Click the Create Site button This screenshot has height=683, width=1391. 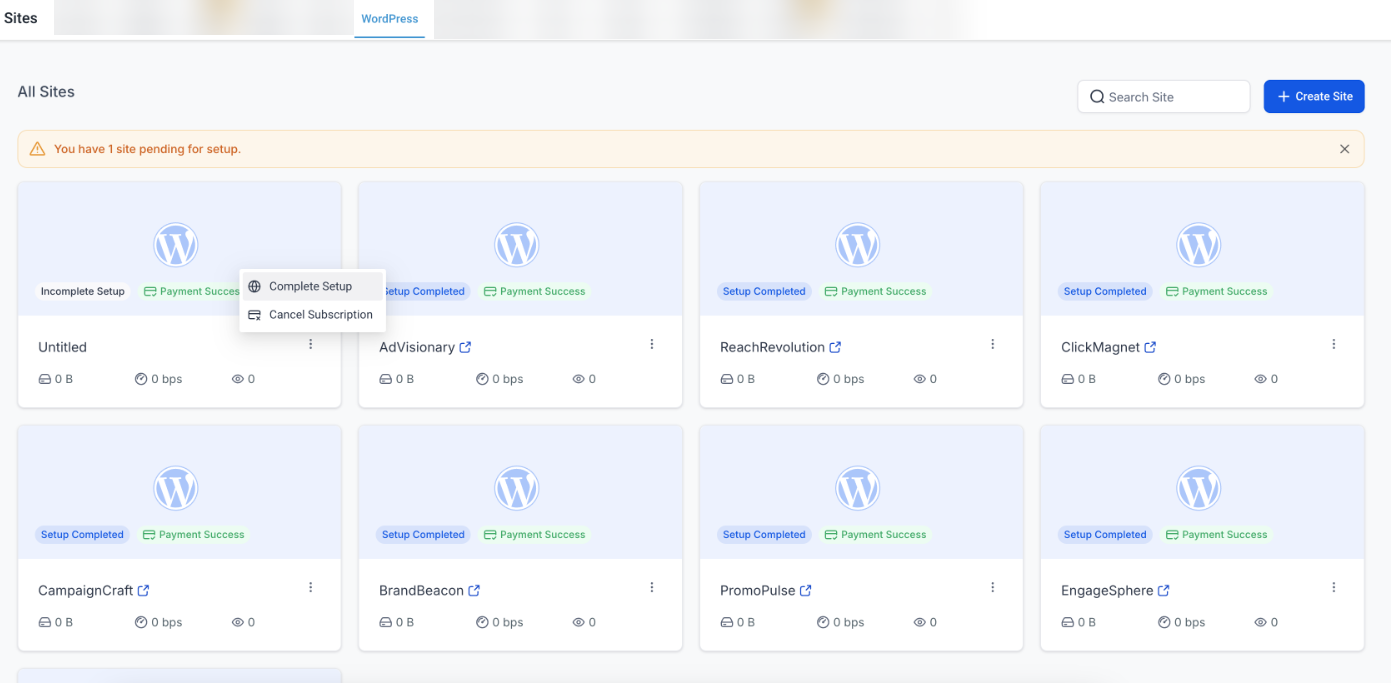tap(1313, 96)
